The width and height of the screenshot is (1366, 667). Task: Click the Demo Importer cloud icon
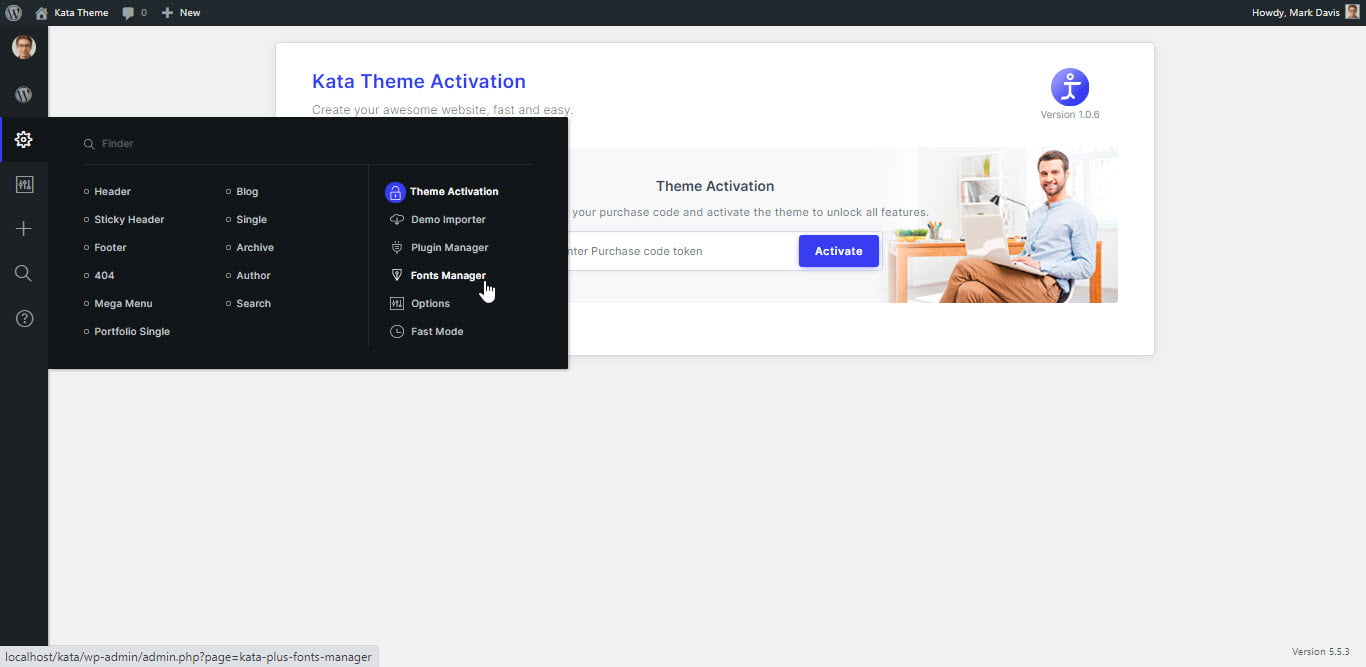pos(397,219)
